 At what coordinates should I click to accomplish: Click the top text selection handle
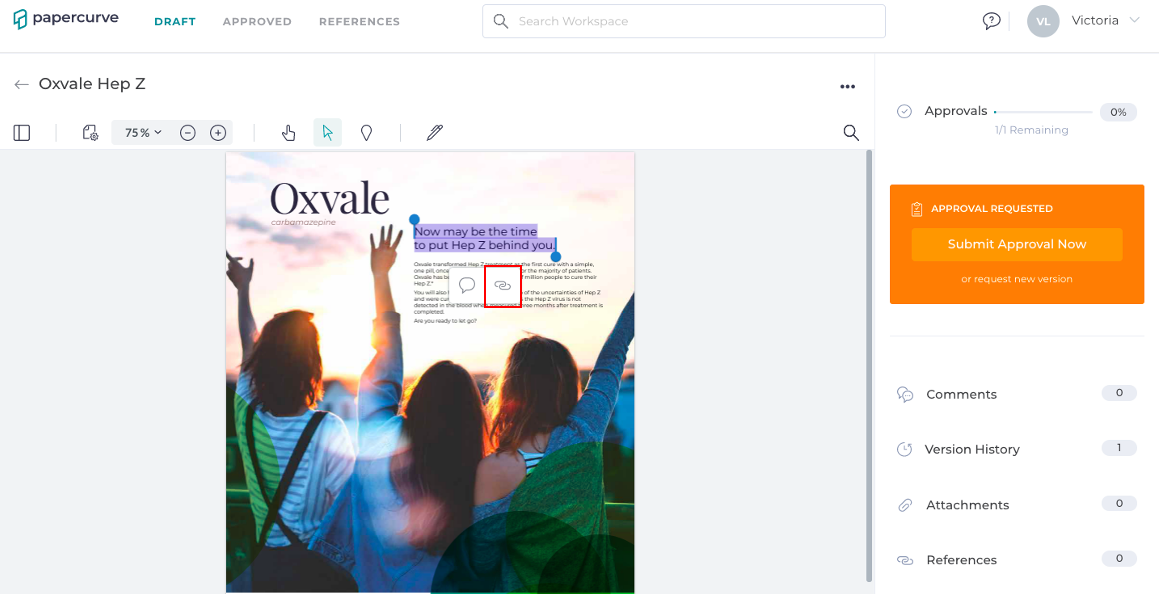click(414, 219)
